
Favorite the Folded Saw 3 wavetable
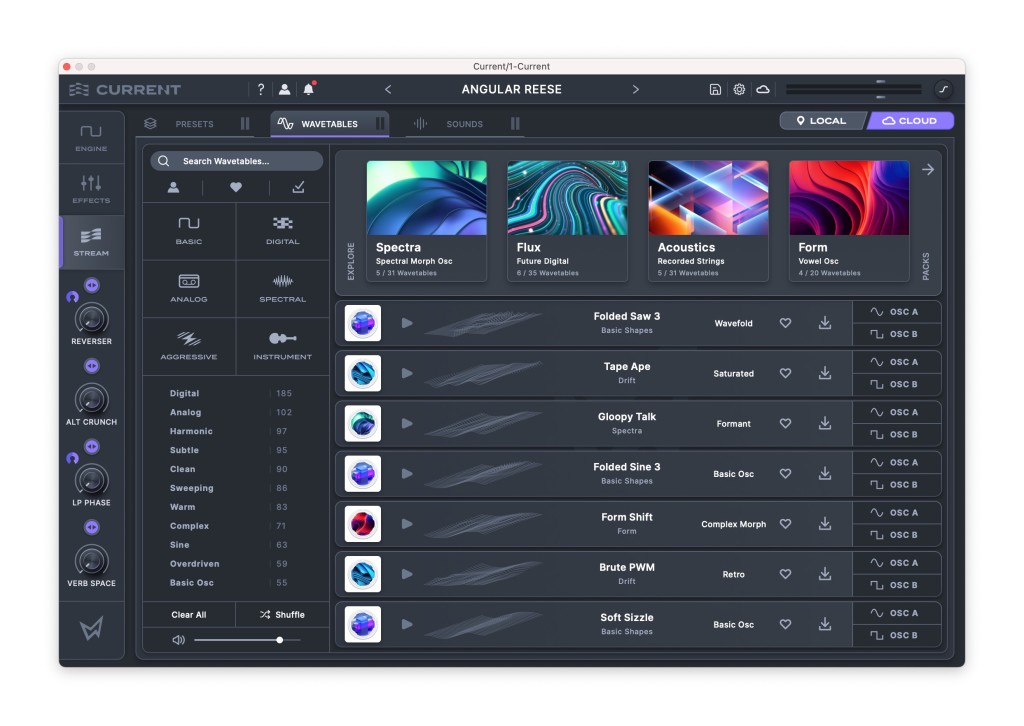[785, 323]
